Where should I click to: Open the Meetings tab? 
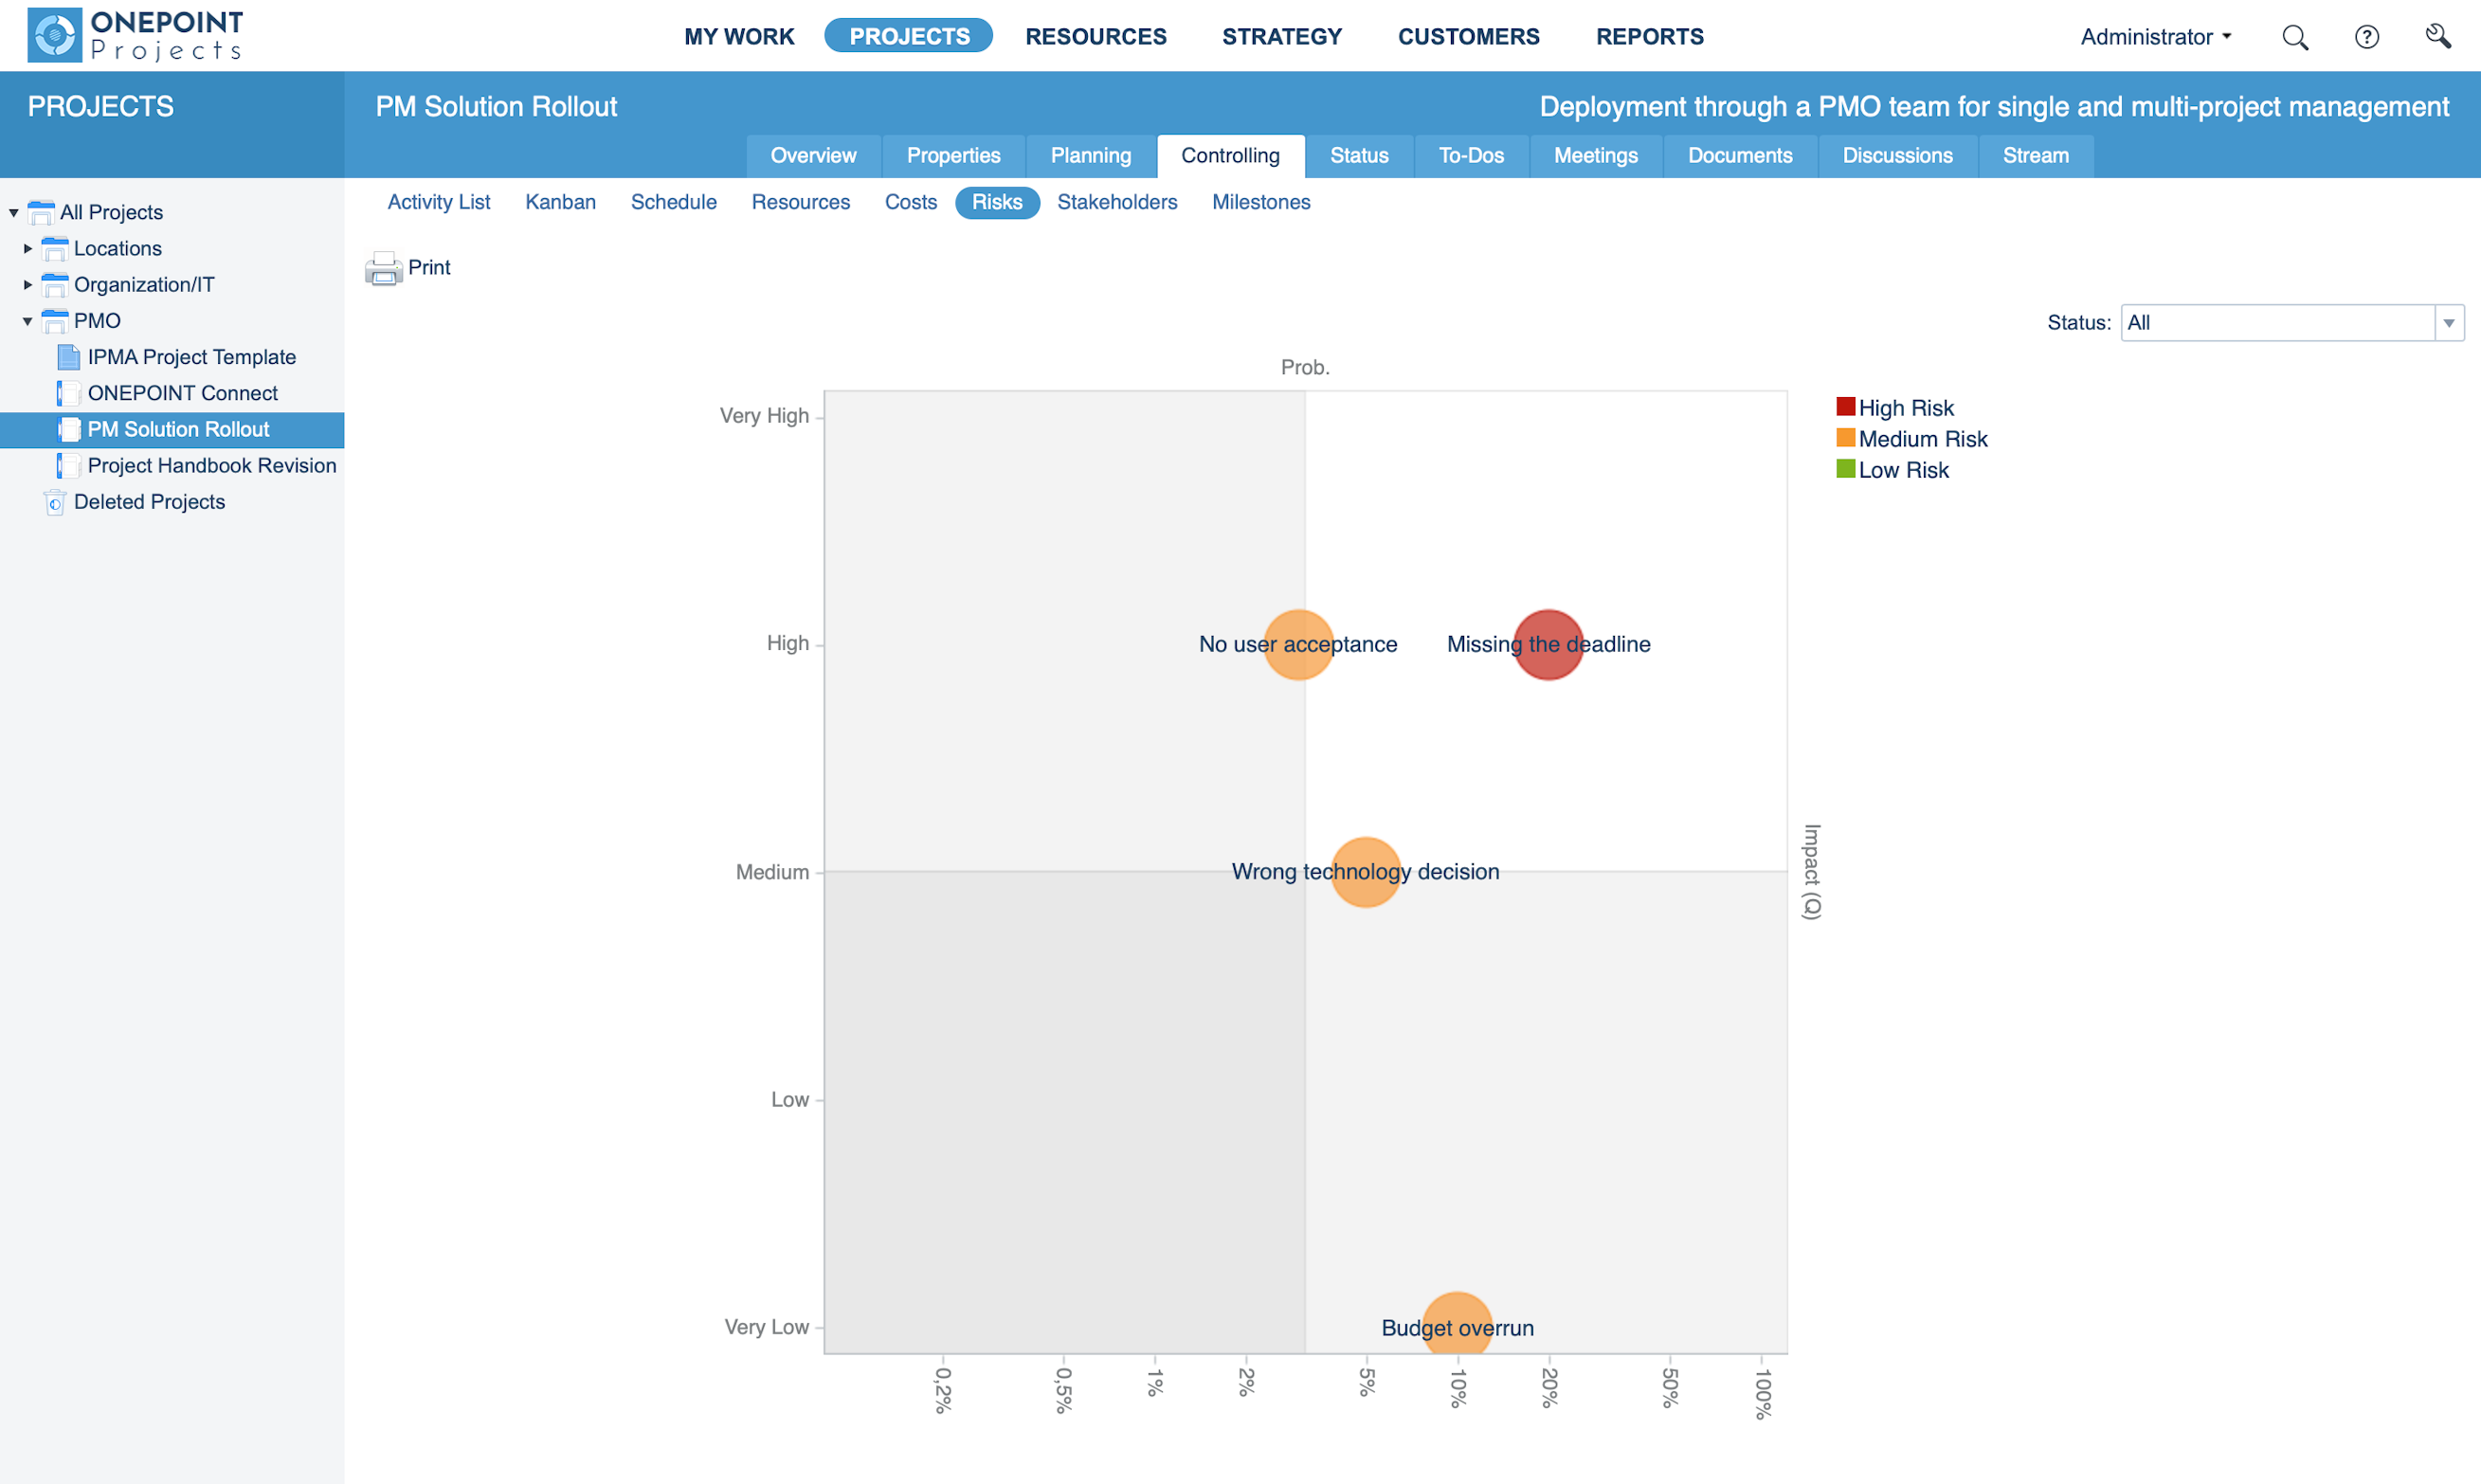(1595, 155)
